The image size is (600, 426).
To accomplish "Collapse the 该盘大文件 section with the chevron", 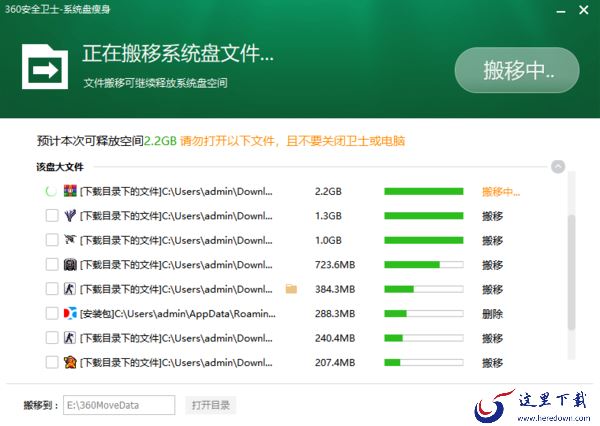I will 558,166.
